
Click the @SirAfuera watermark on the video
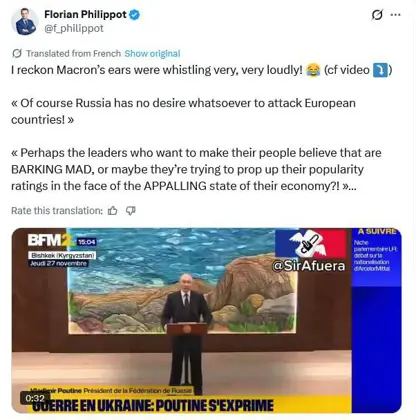pos(309,266)
